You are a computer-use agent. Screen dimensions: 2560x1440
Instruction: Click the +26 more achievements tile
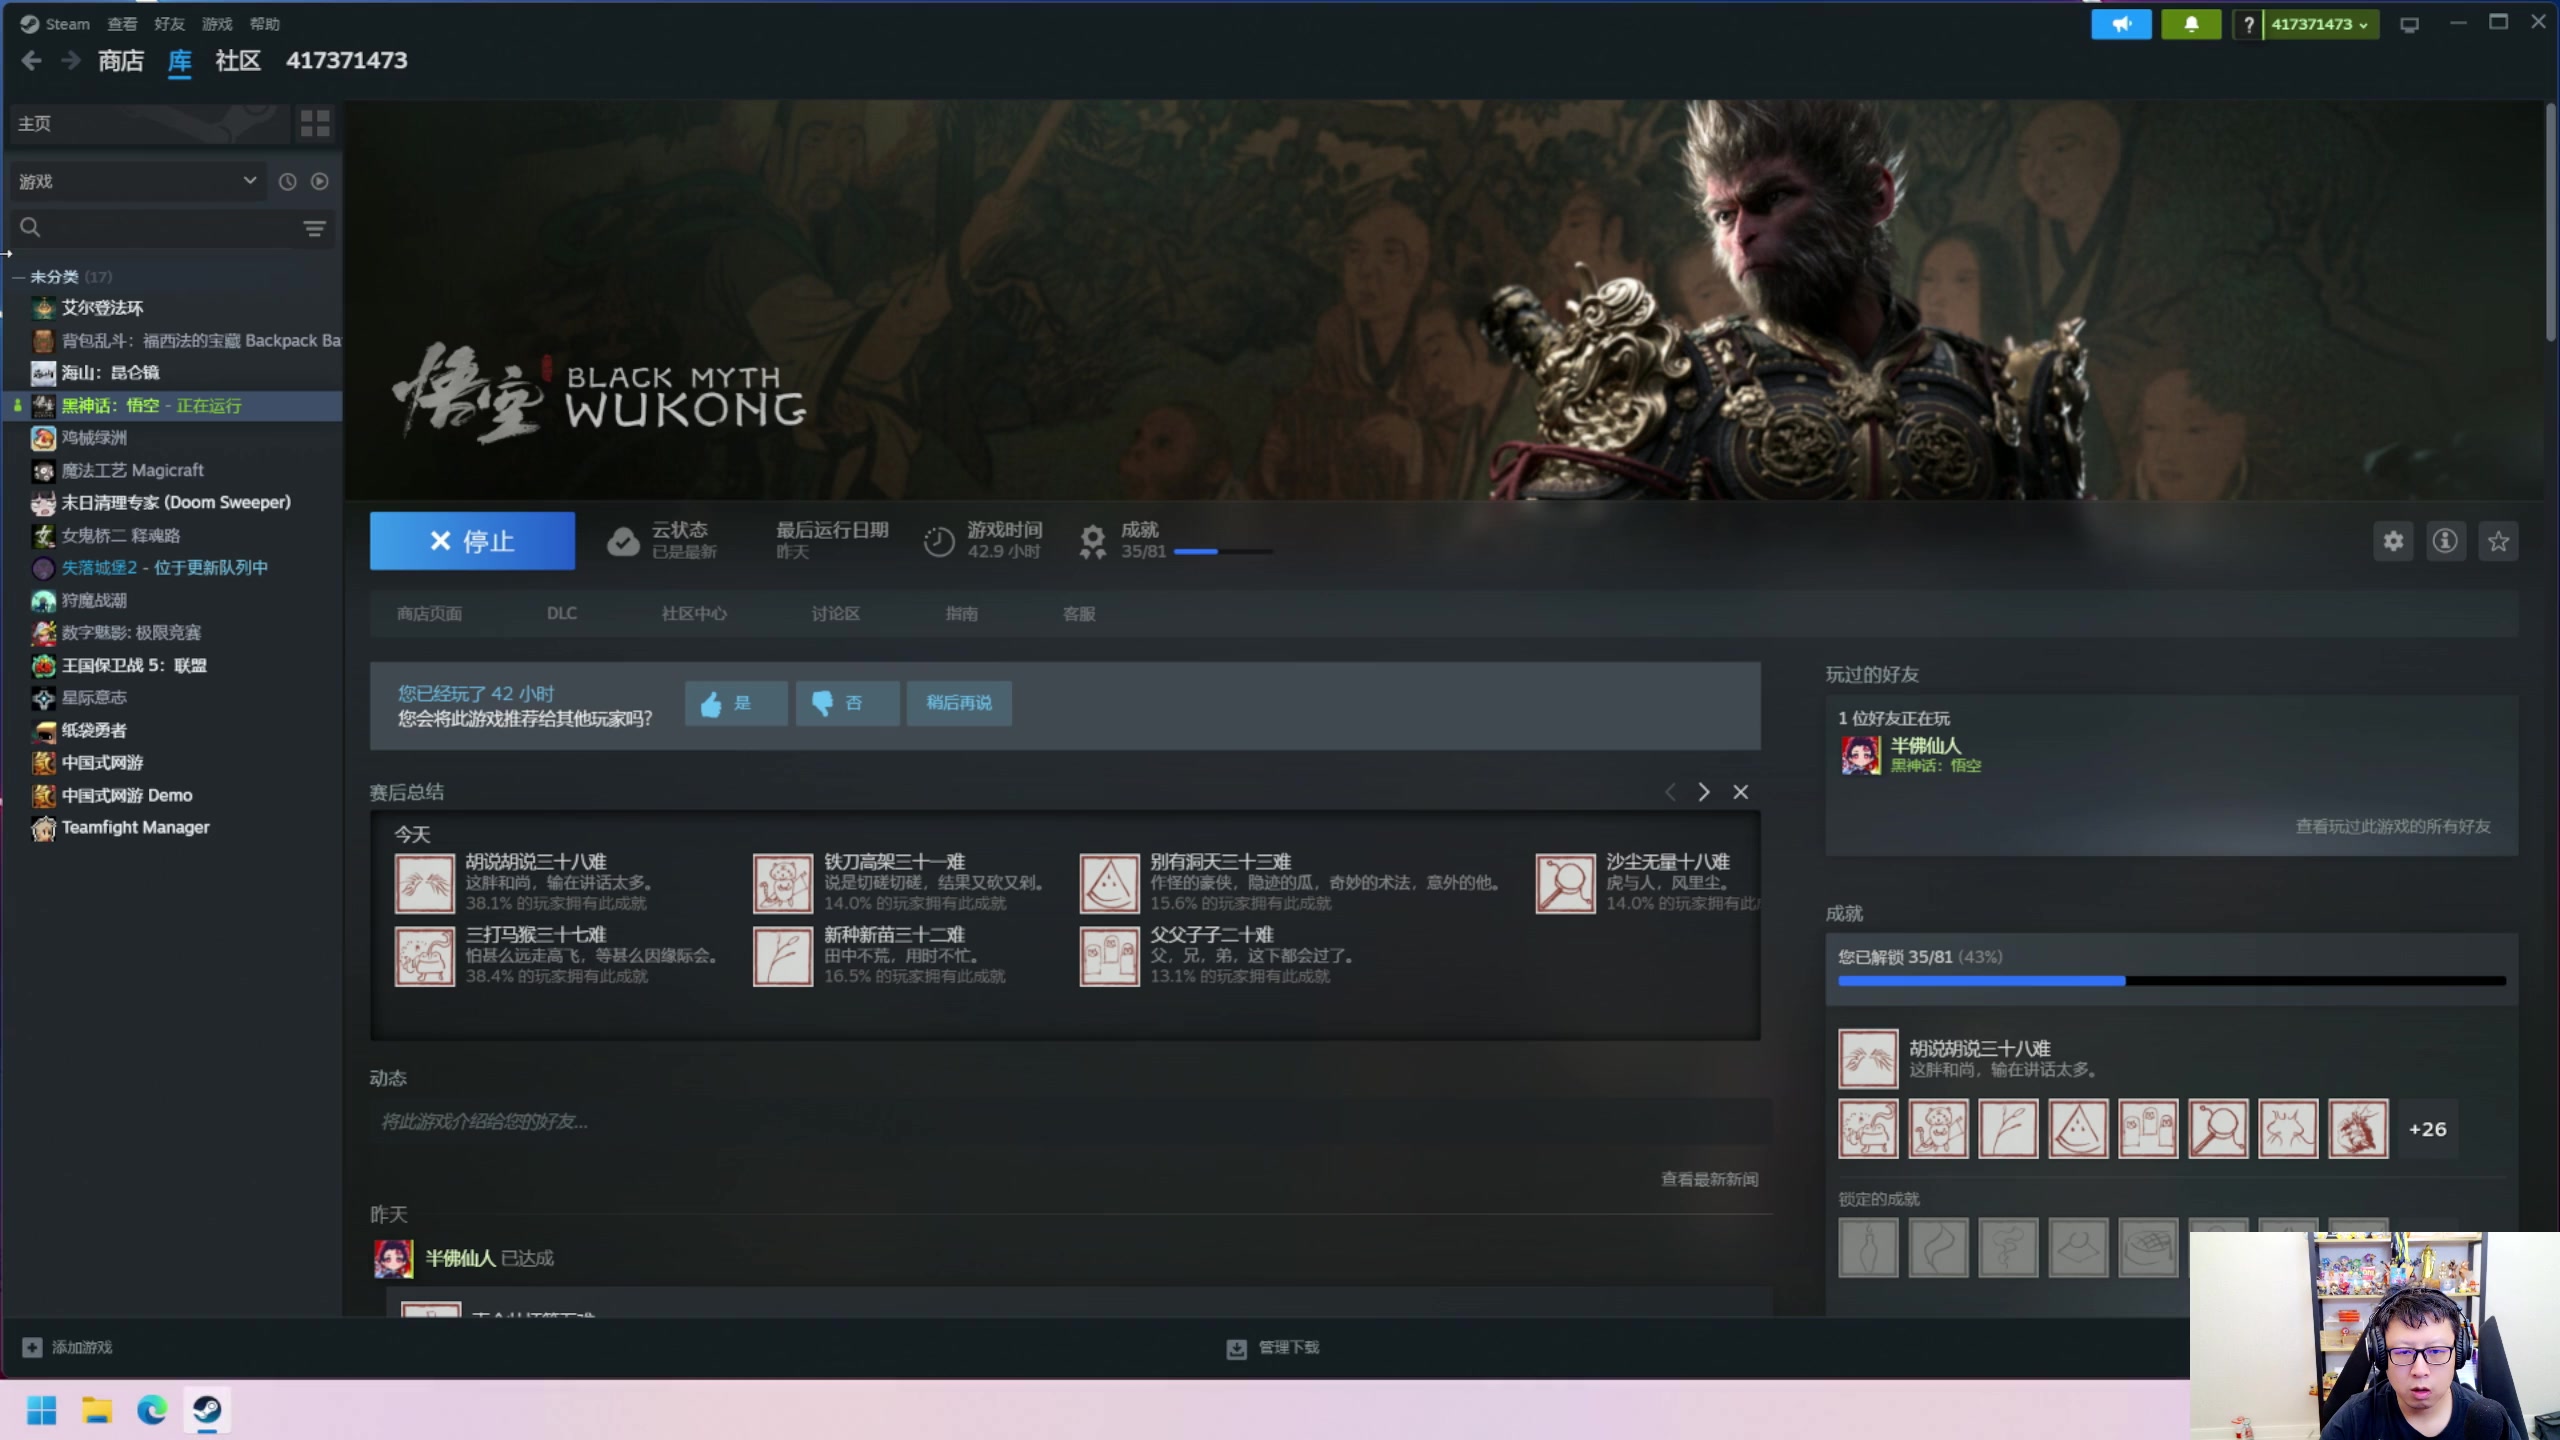[2427, 1129]
